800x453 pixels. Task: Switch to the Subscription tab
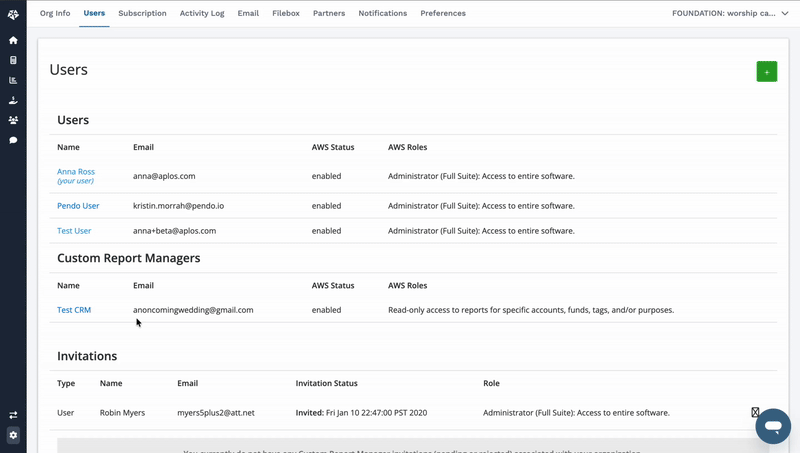142,14
